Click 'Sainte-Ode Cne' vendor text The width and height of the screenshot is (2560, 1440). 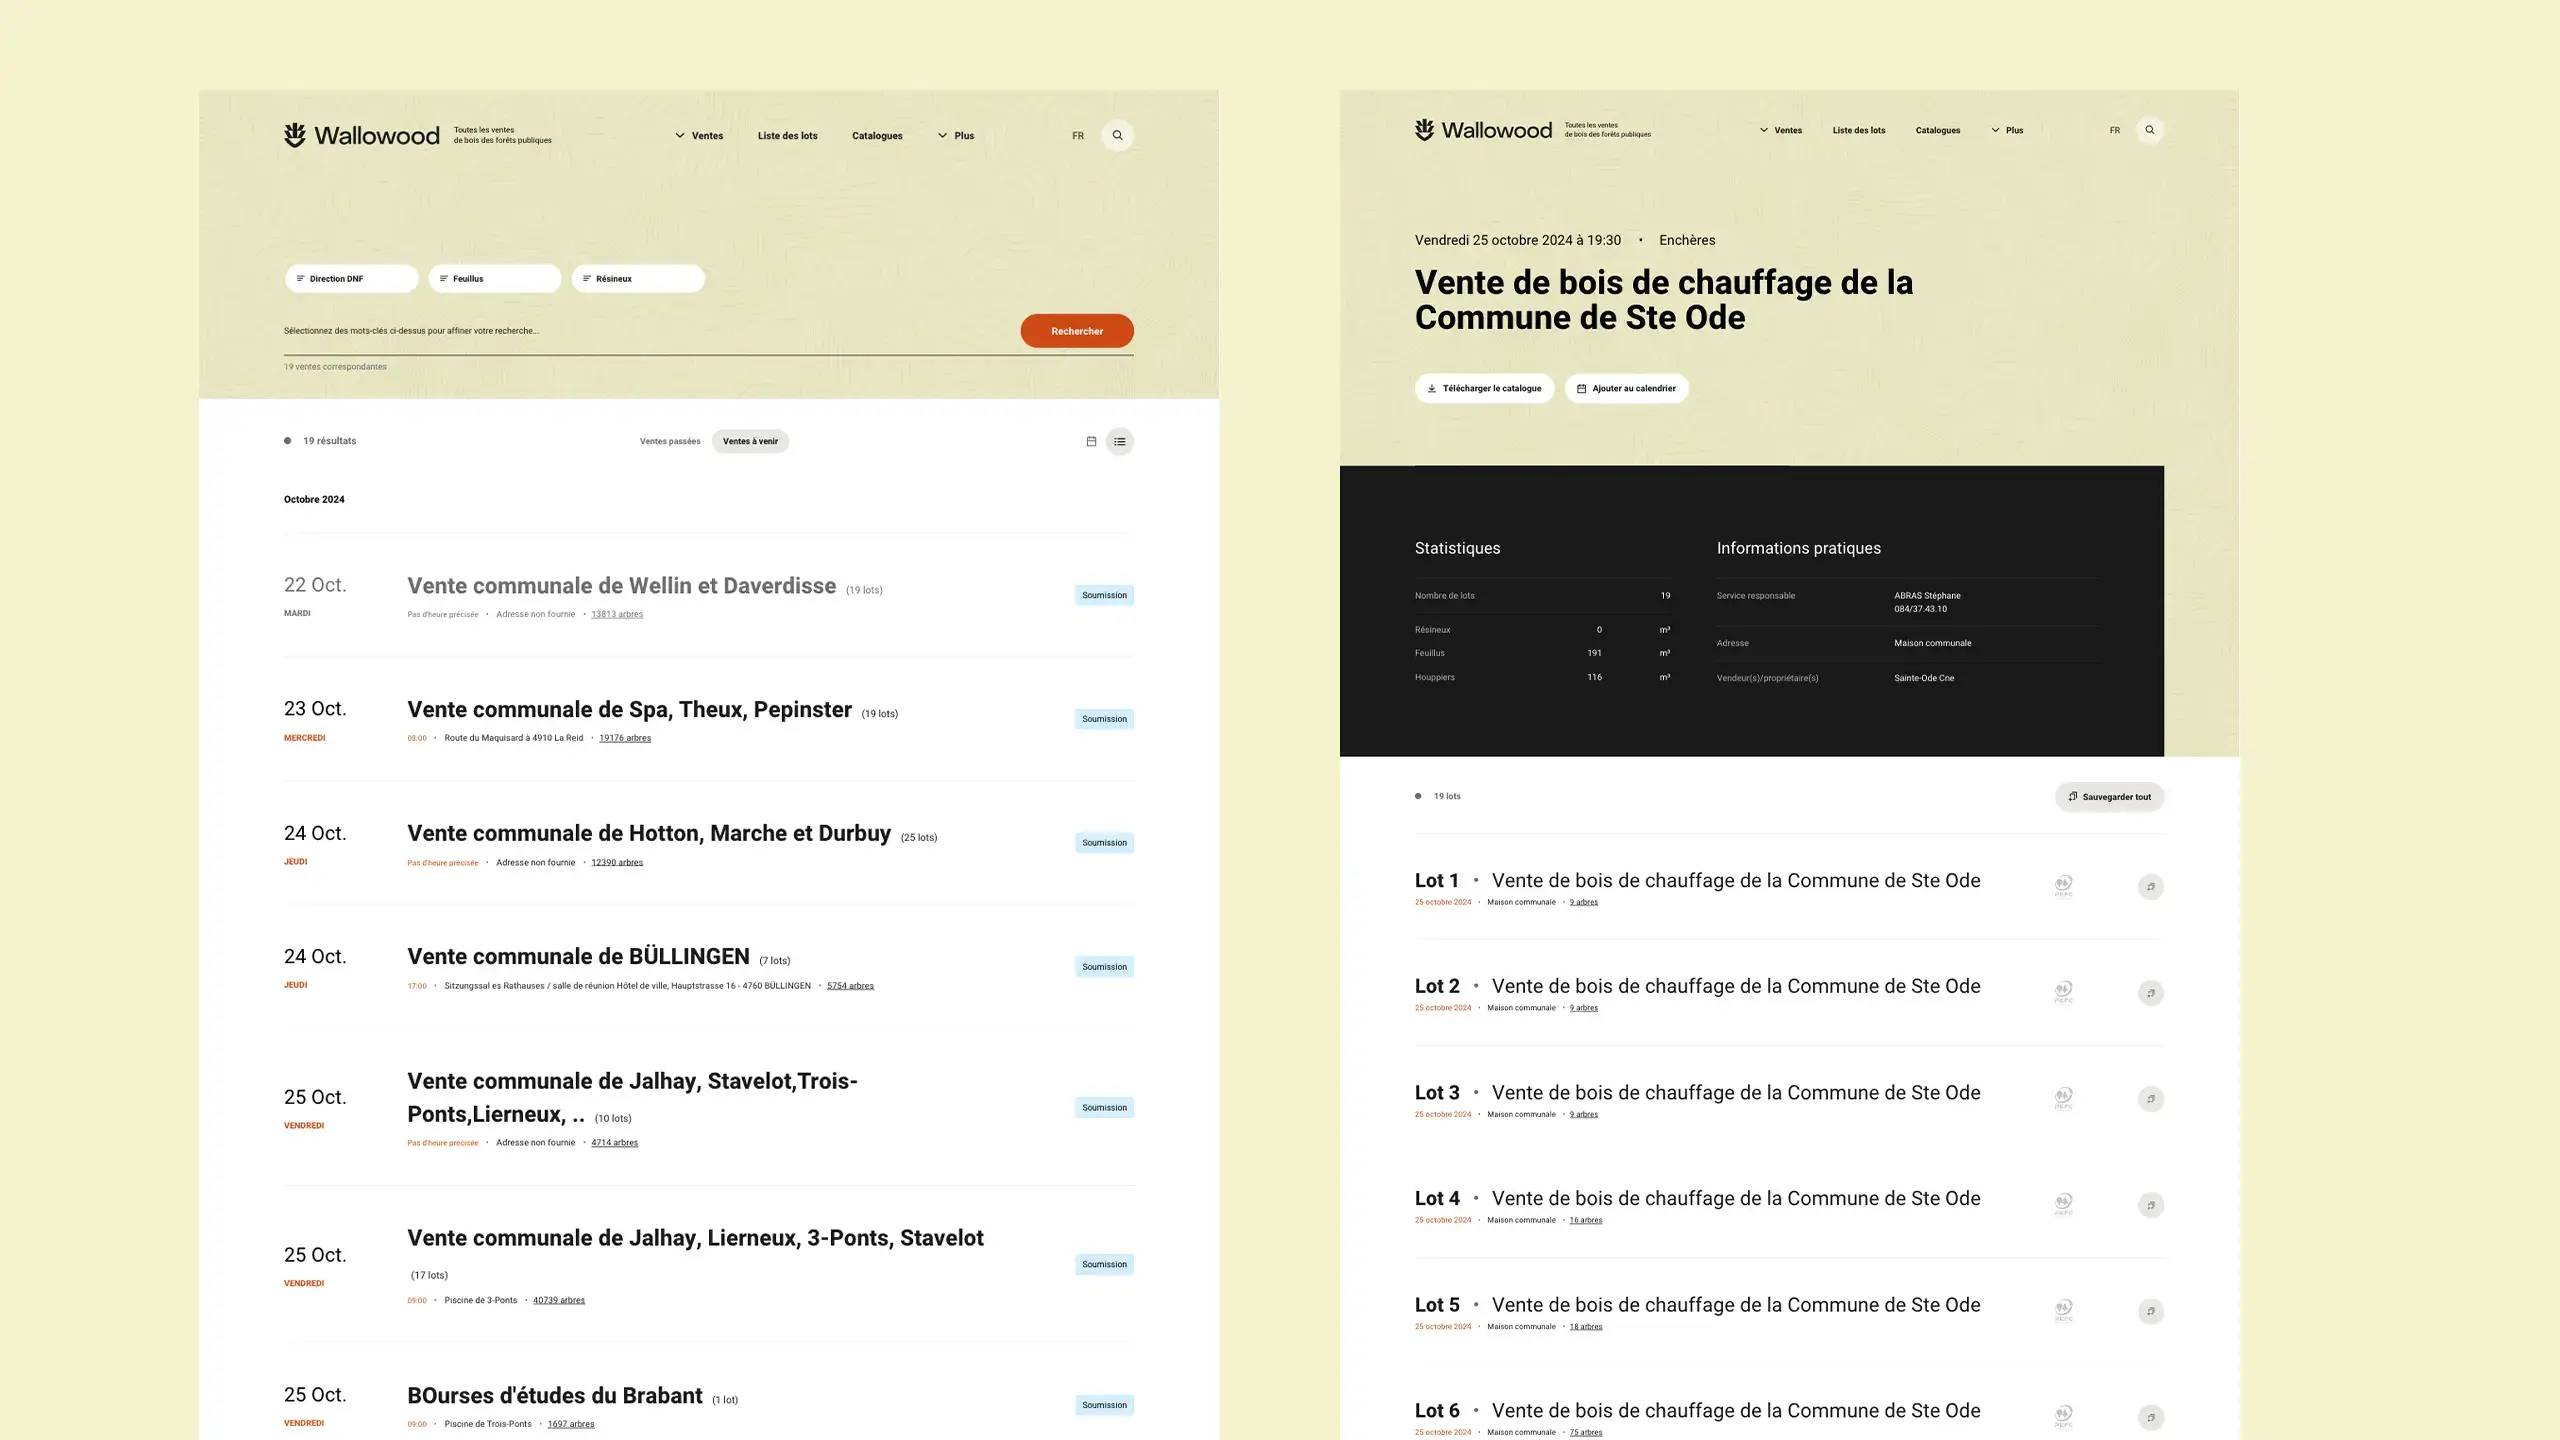pos(1924,678)
